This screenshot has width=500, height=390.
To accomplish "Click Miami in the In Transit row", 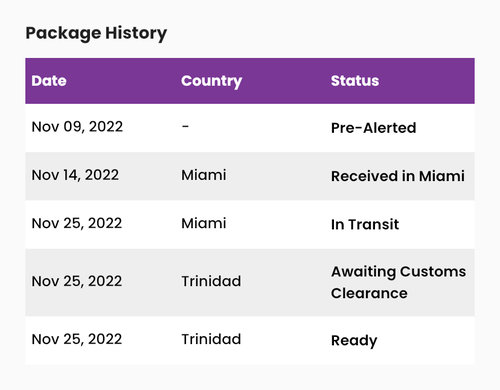I will click(204, 224).
